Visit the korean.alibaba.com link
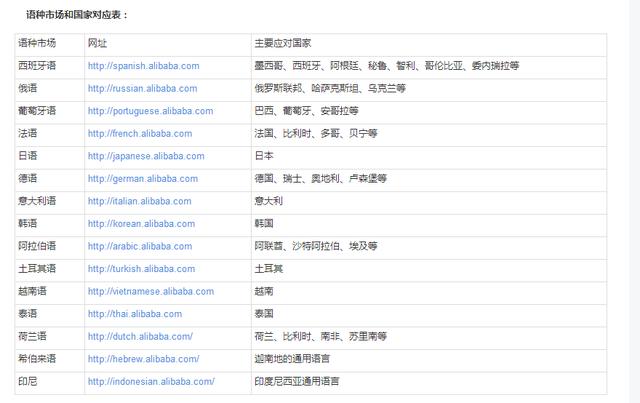 point(141,224)
